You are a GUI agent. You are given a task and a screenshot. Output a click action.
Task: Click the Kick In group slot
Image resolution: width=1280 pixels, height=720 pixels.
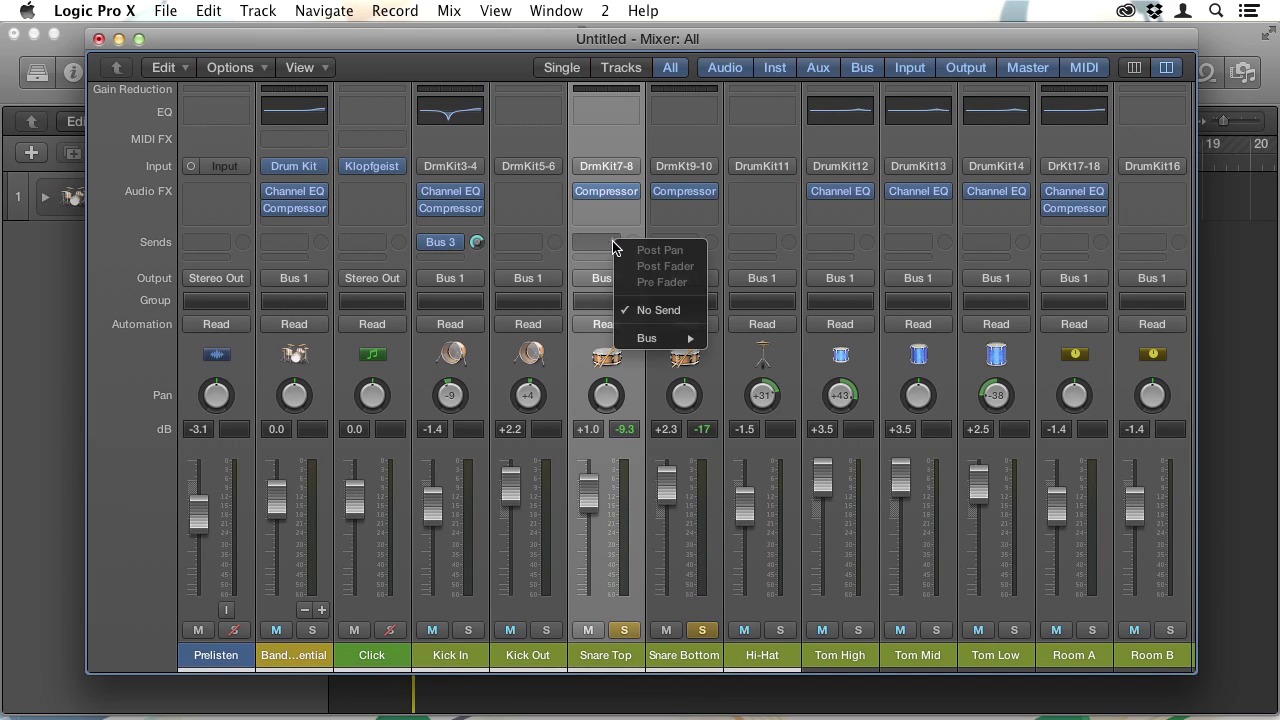coord(450,301)
